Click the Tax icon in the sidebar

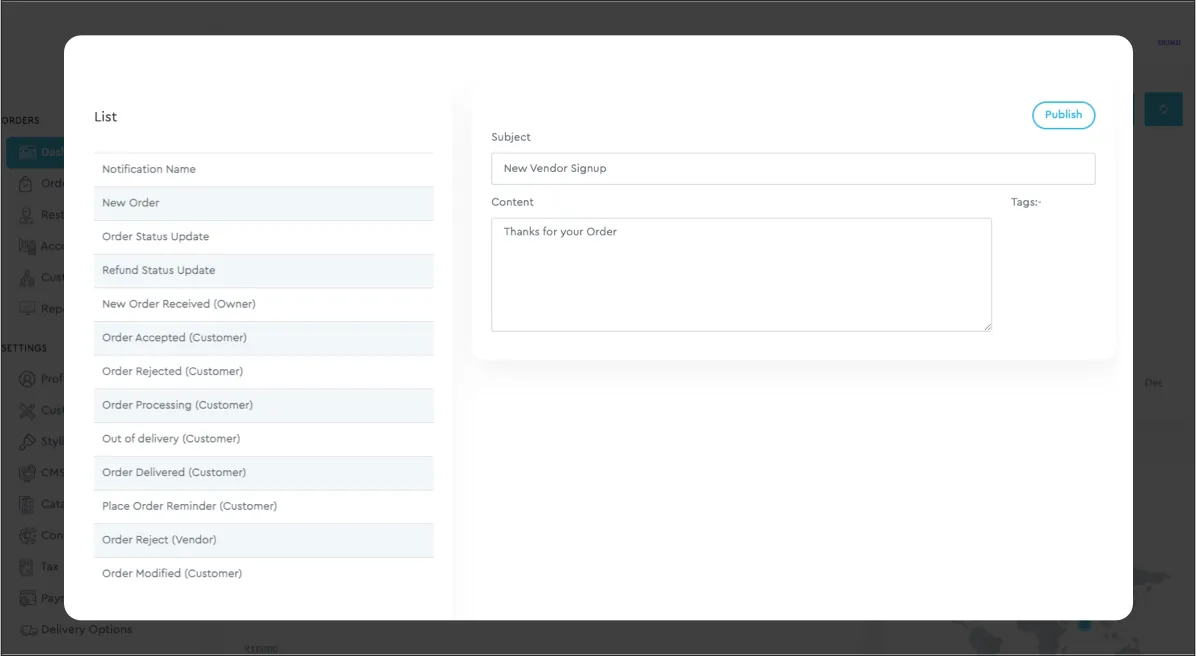(x=27, y=567)
